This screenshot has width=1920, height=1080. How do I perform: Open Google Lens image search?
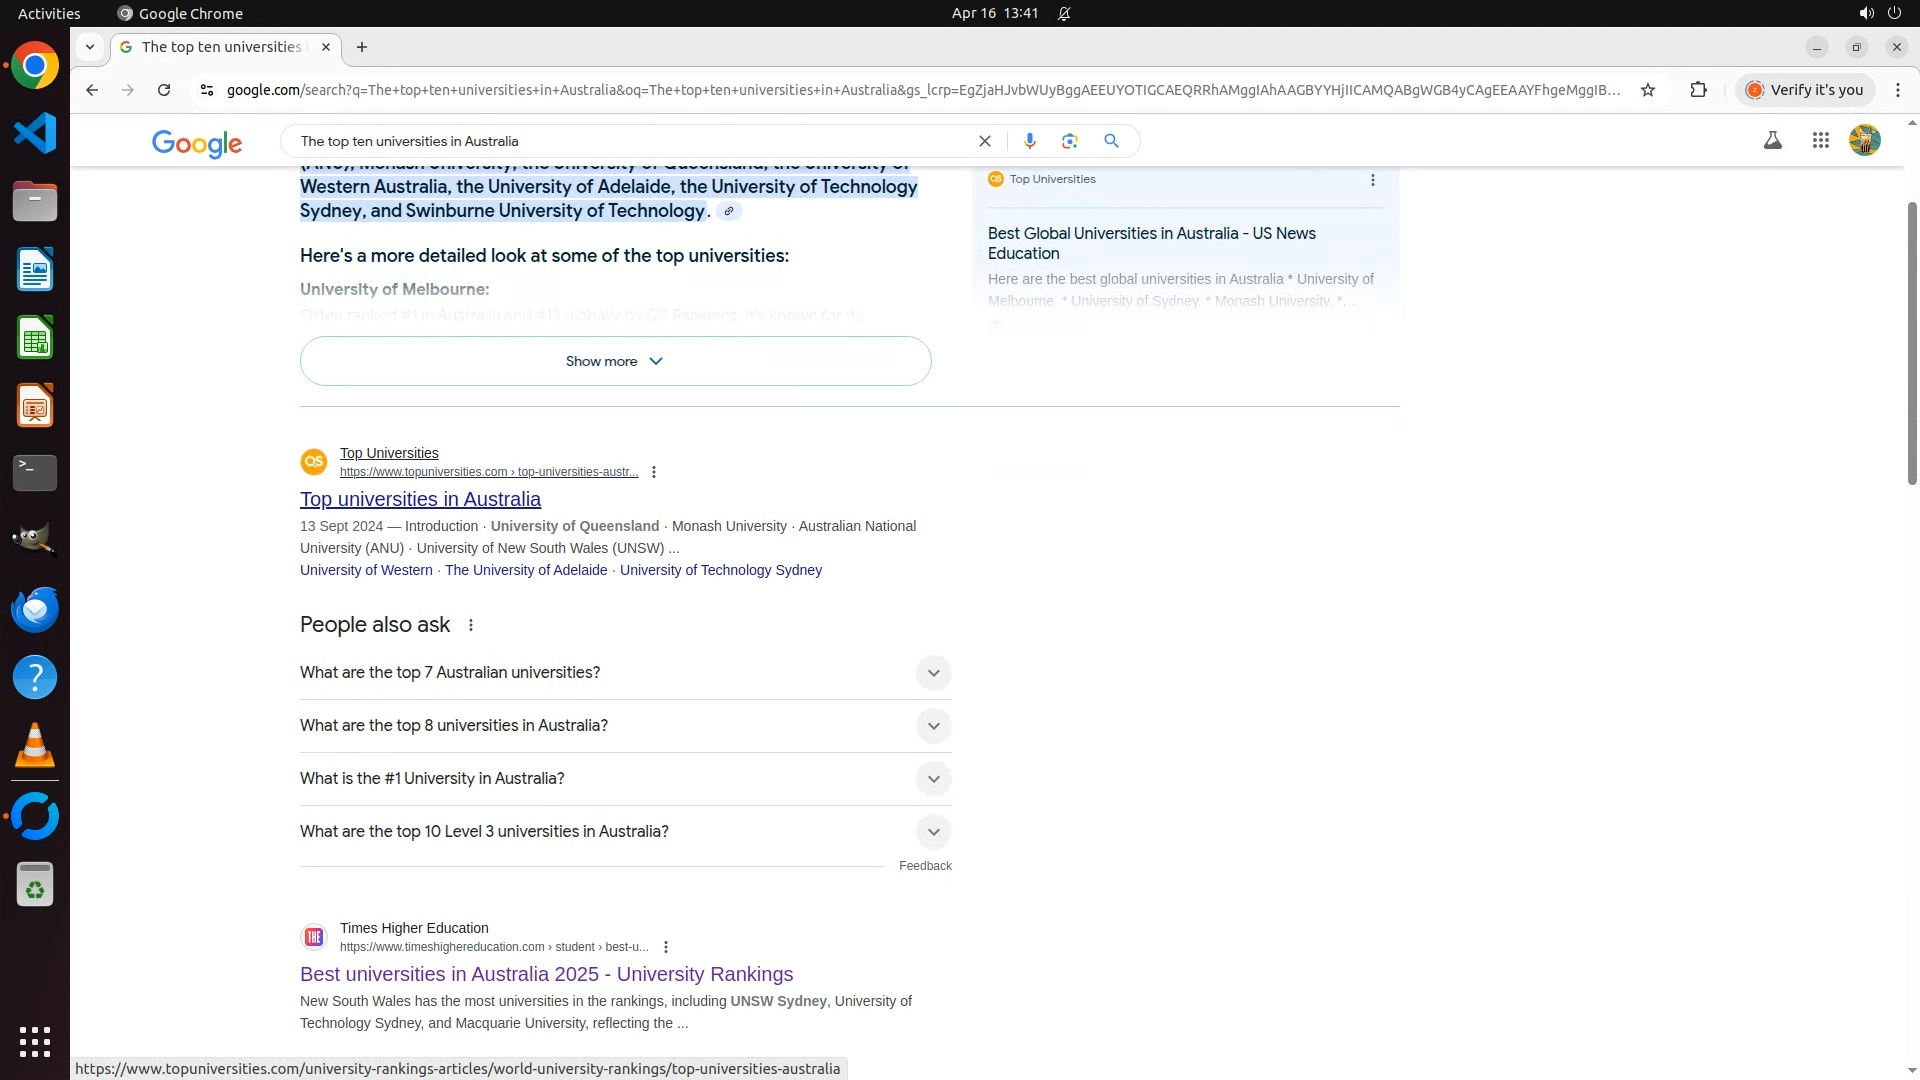coord(1070,141)
